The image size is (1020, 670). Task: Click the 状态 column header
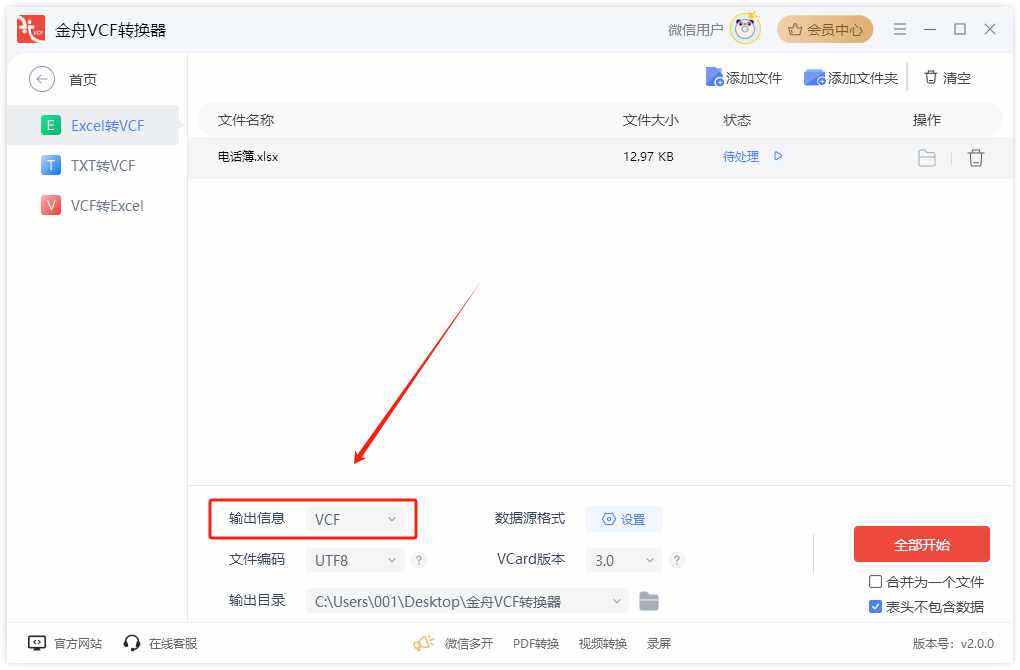737,120
